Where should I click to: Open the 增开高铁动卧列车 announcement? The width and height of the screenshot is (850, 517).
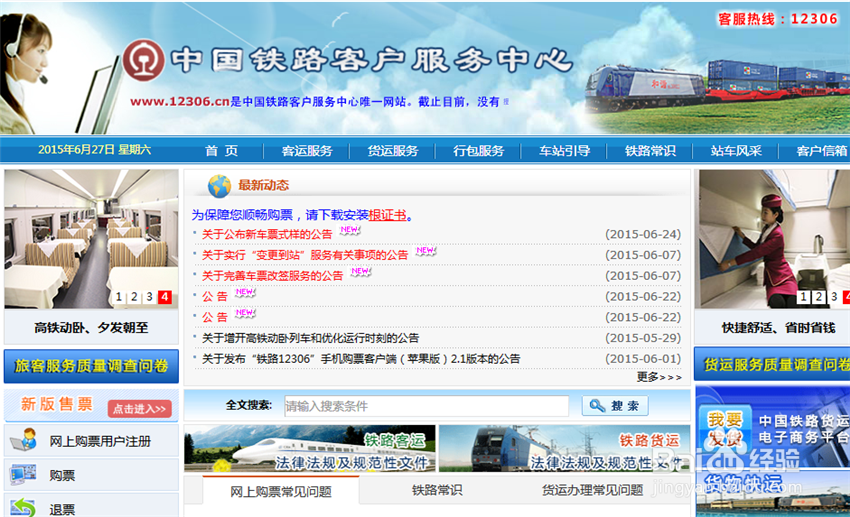[x=310, y=338]
